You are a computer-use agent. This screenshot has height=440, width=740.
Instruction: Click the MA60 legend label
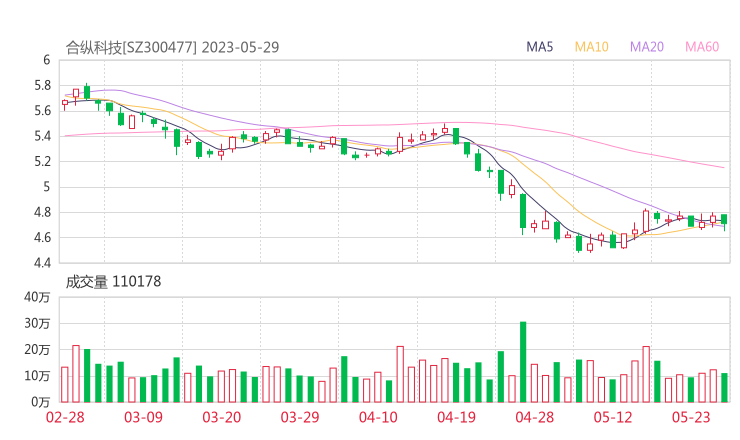[x=702, y=47]
